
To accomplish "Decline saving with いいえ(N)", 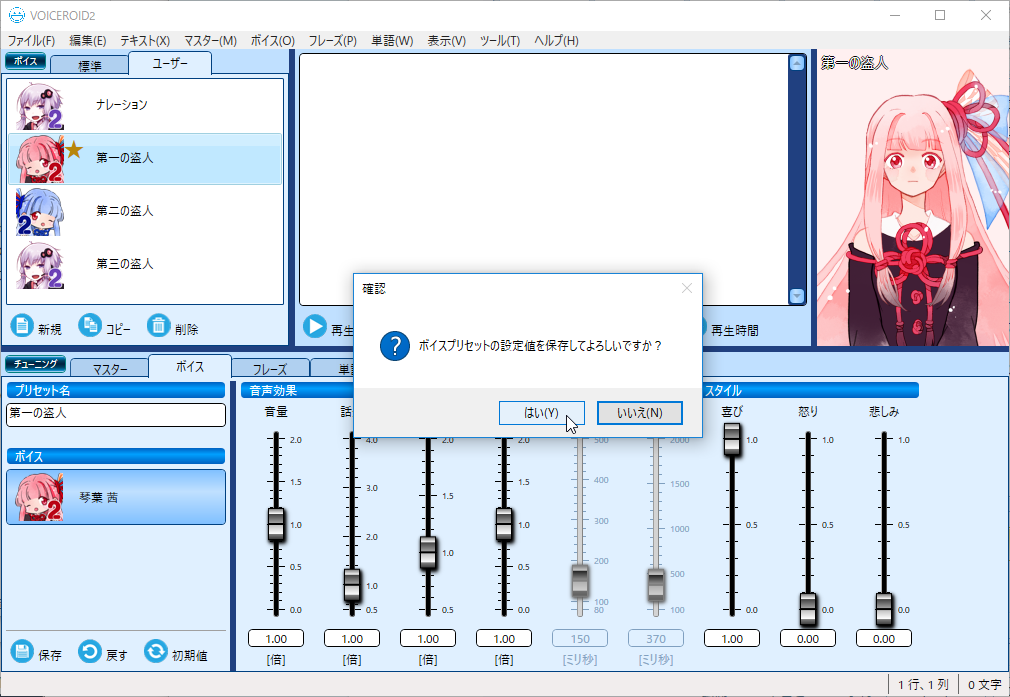I will [x=640, y=413].
